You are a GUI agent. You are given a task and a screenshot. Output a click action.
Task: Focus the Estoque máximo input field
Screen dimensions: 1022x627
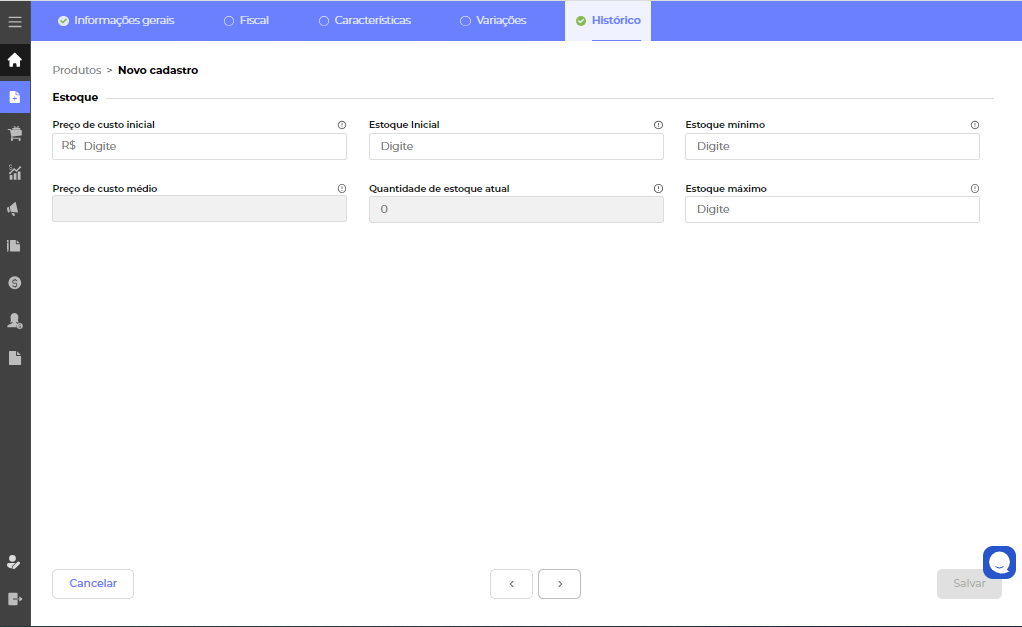tap(831, 209)
